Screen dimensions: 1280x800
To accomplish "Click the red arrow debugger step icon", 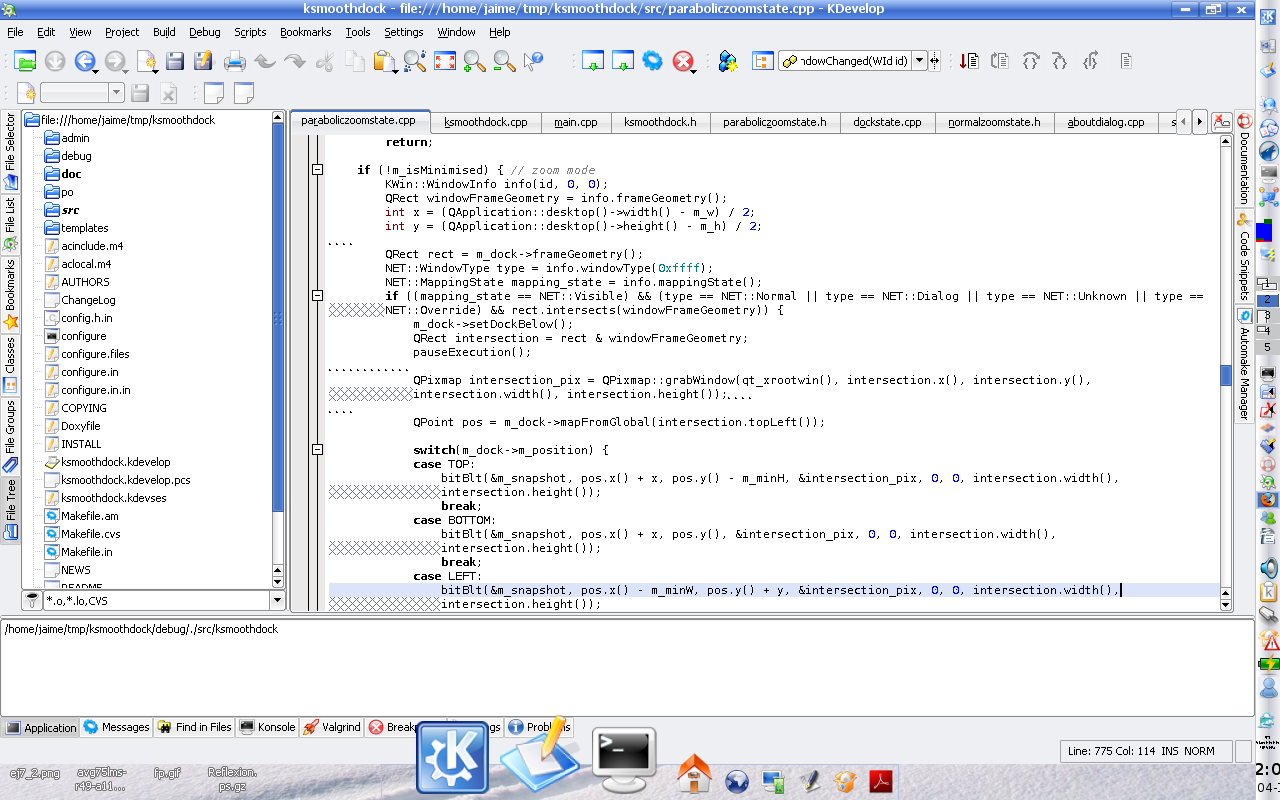I will [x=968, y=61].
